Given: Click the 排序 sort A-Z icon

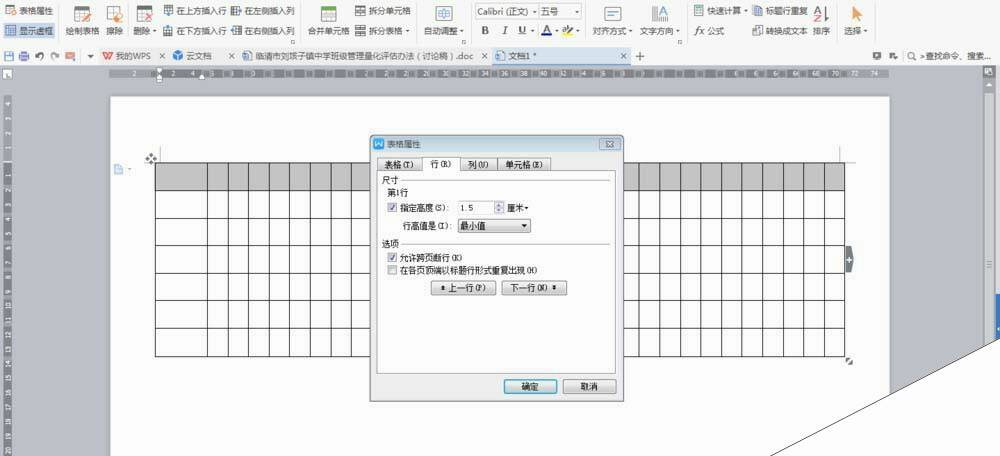Looking at the screenshot, I should pyautogui.click(x=821, y=20).
